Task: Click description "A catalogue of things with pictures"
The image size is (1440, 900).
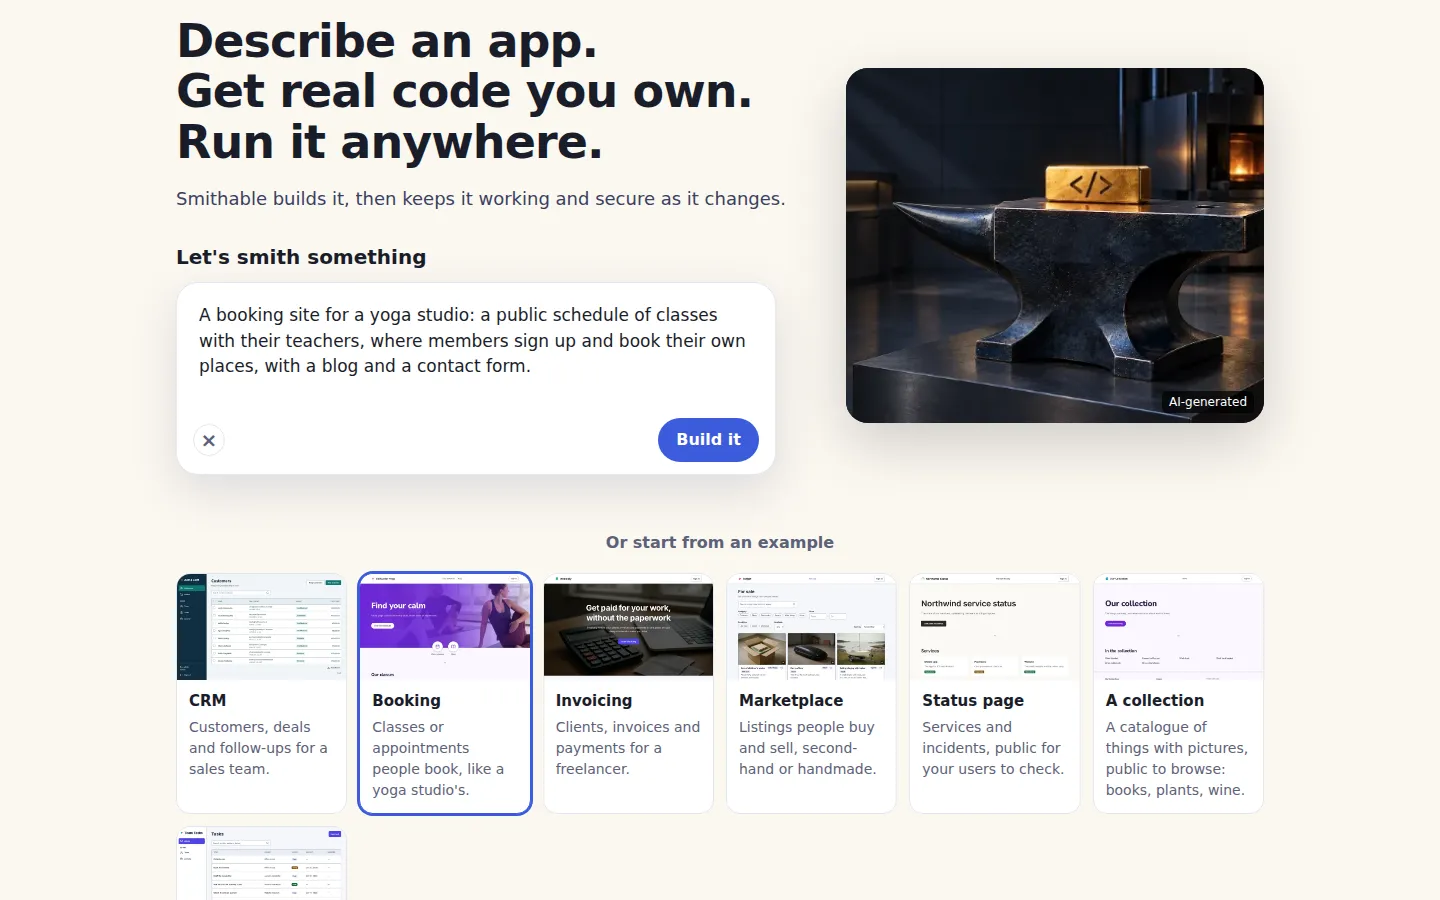Action: coord(1177,758)
